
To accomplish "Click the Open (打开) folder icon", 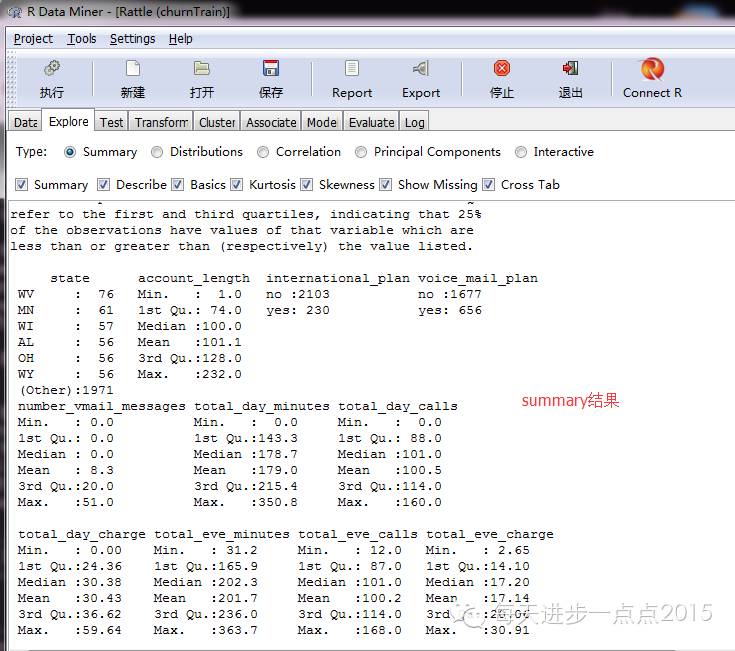I will [202, 69].
